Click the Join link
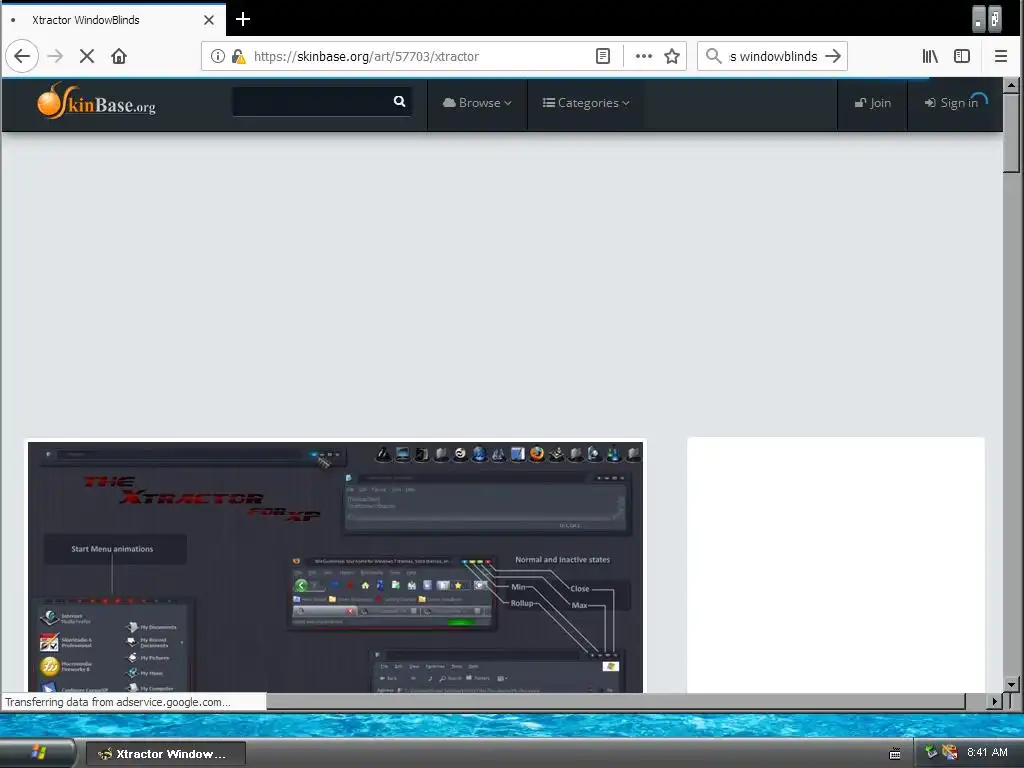This screenshot has width=1024, height=768. click(872, 103)
